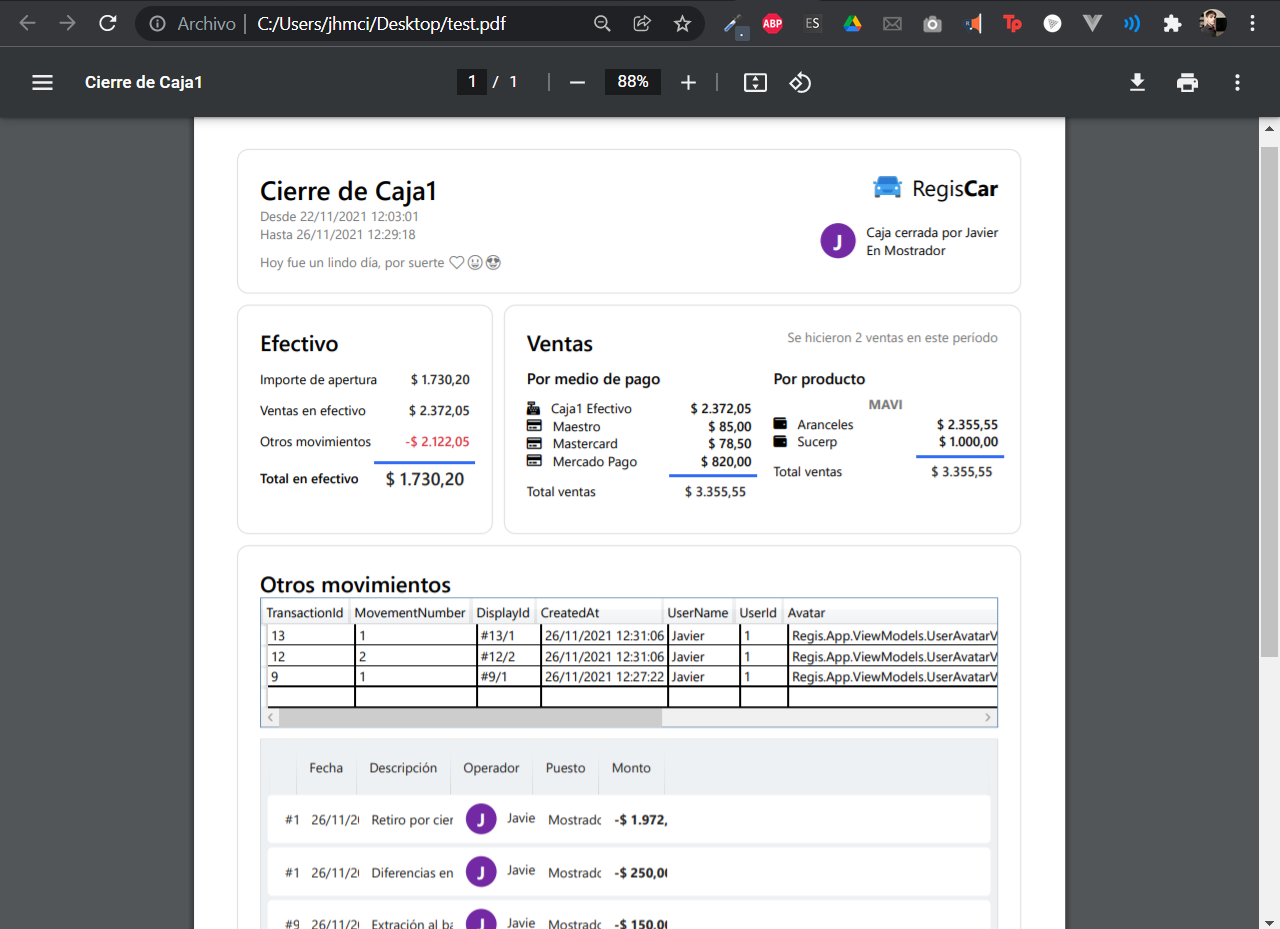This screenshot has width=1280, height=929.
Task: Click the 'Retiro por cier' row text
Action: [x=412, y=820]
